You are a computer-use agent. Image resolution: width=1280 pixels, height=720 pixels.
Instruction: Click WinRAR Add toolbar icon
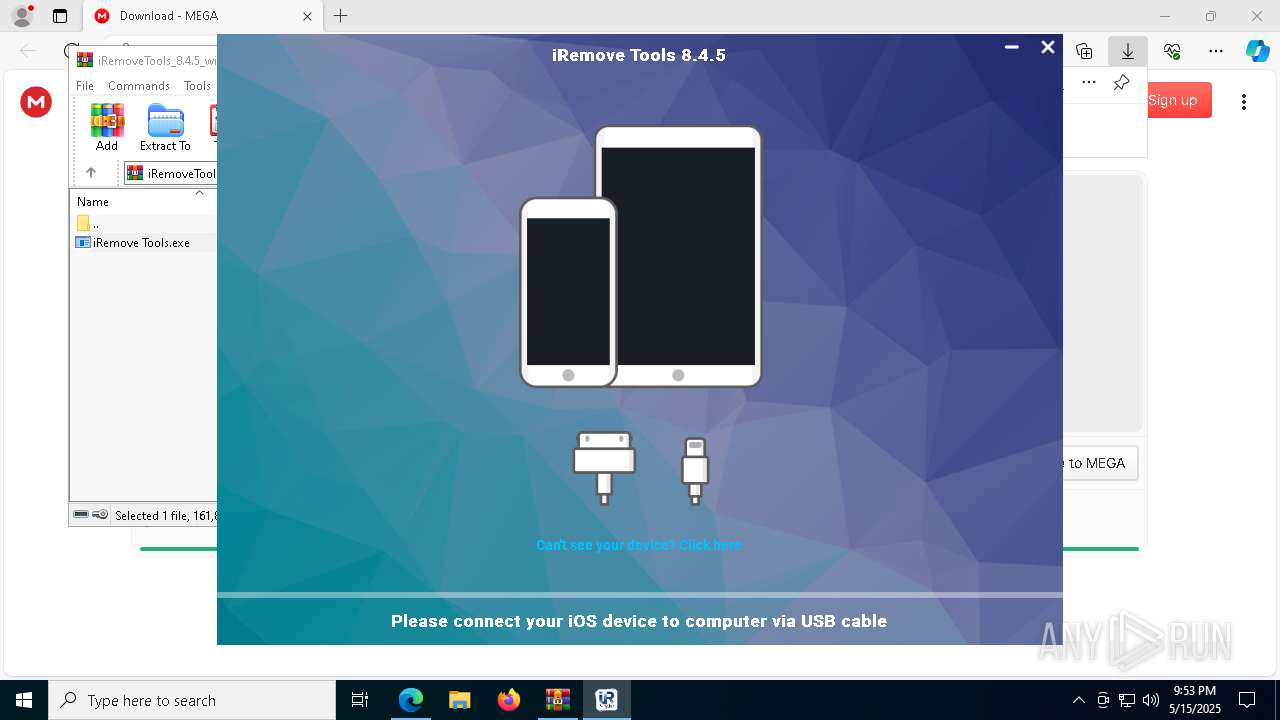pos(107,128)
